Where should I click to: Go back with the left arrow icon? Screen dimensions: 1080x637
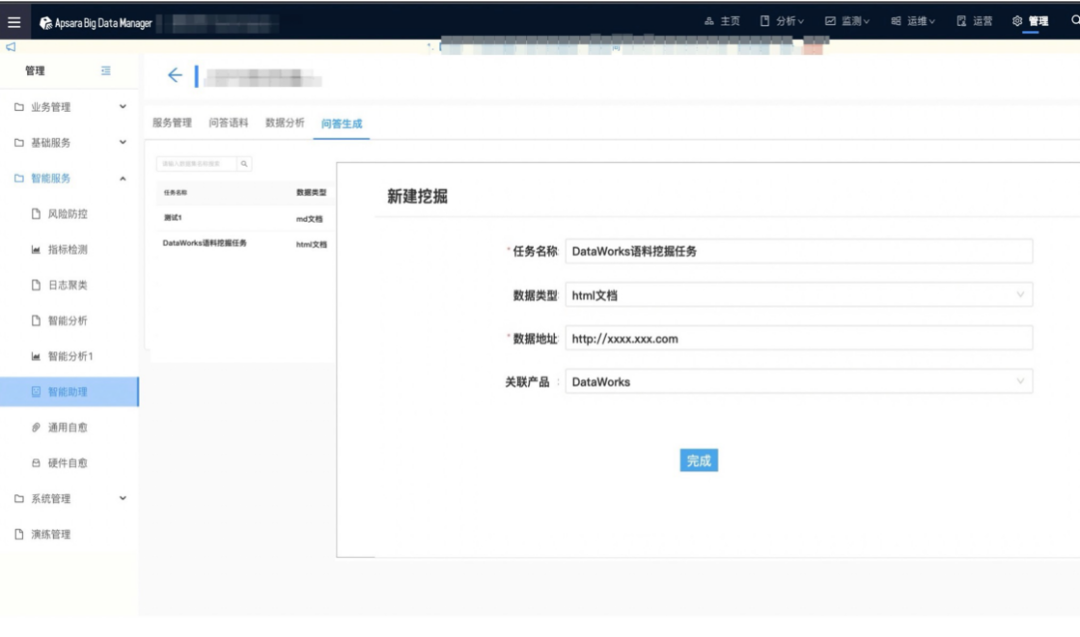tap(175, 75)
